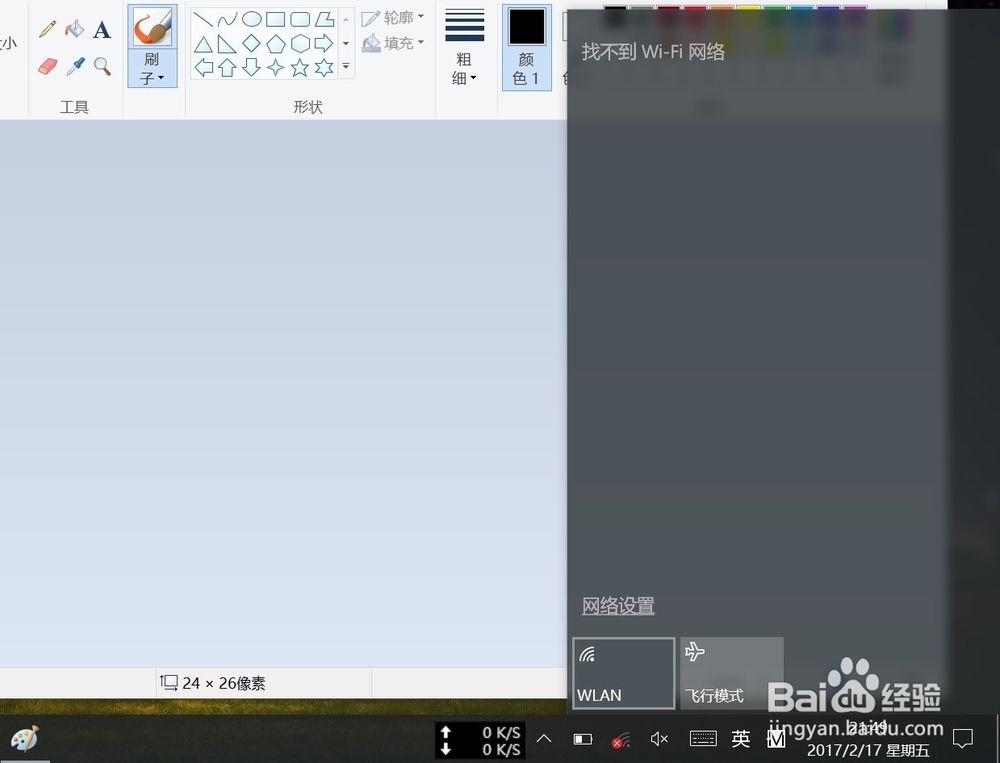Choose the Four-point star shape
Image resolution: width=1000 pixels, height=763 pixels.
(276, 67)
